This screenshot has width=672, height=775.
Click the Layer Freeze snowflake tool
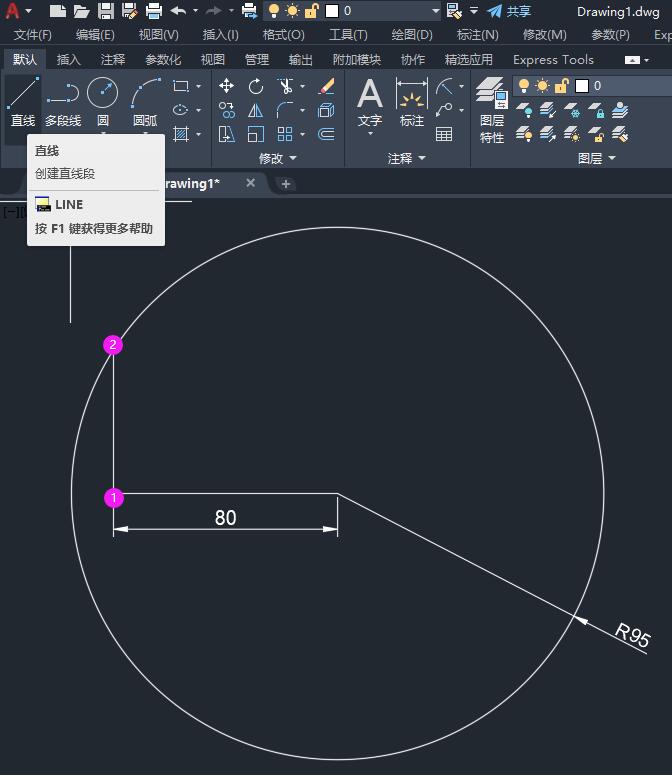coord(572,110)
